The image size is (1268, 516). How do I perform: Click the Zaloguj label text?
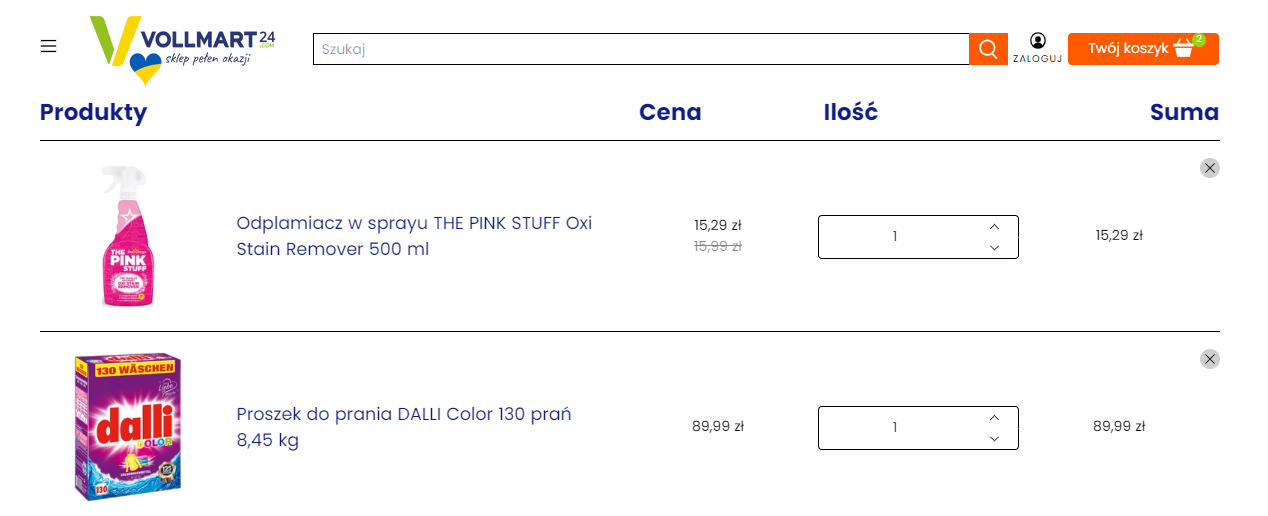1037,59
